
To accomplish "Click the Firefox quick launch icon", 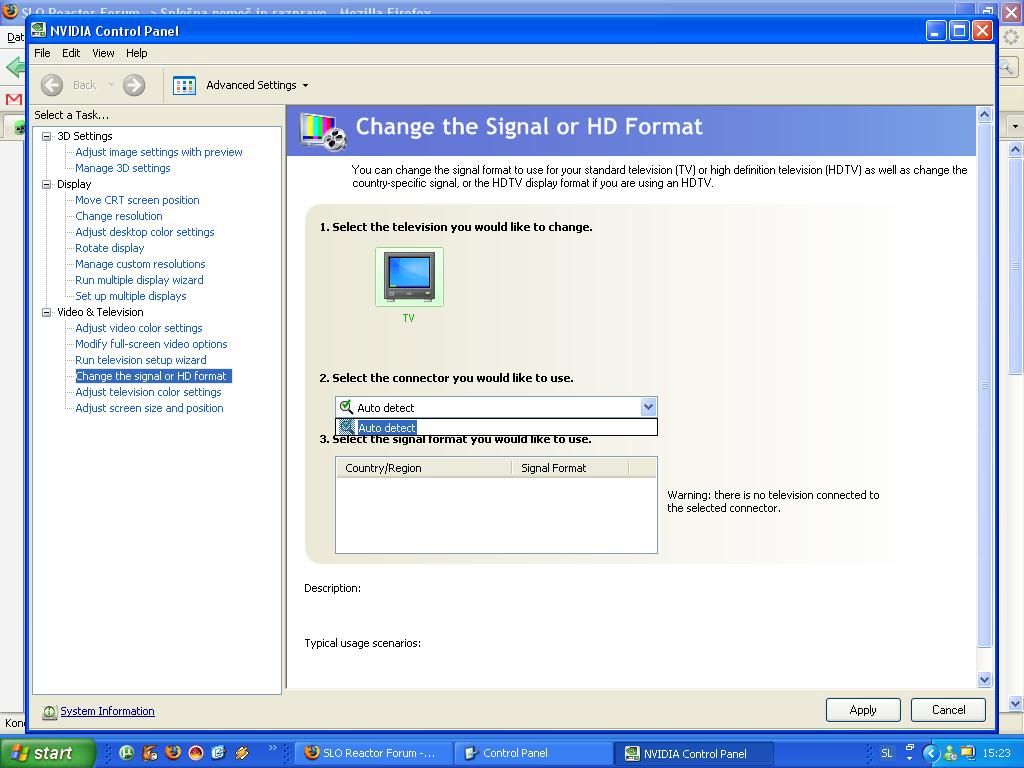I will tap(173, 753).
